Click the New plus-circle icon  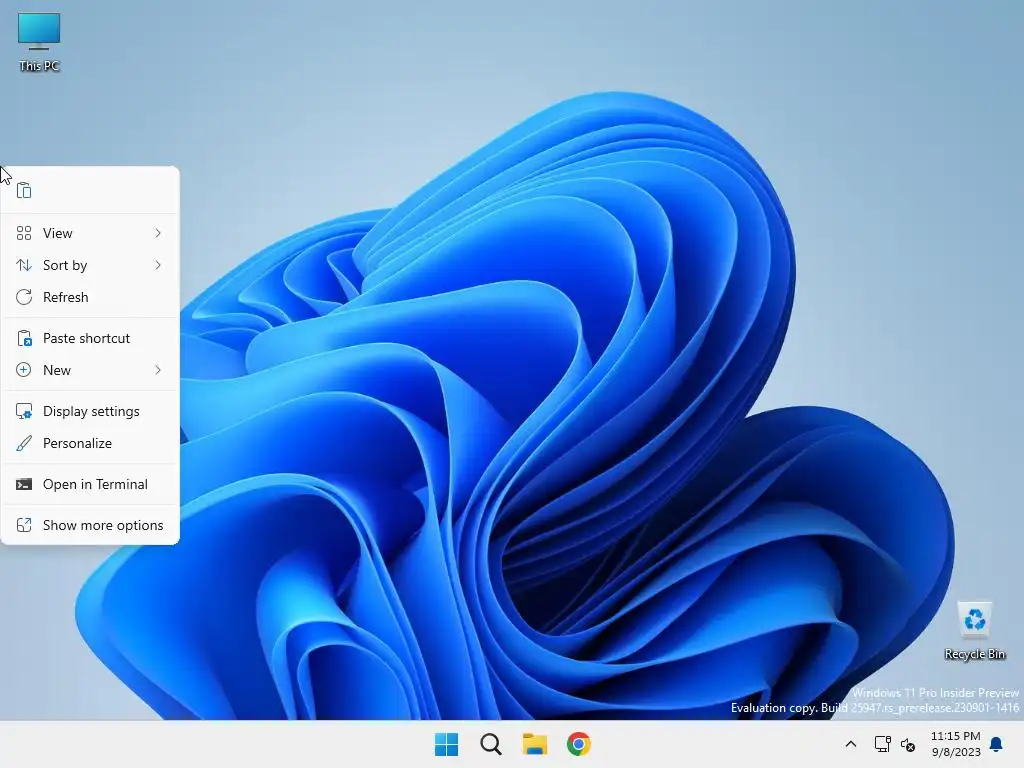[24, 370]
